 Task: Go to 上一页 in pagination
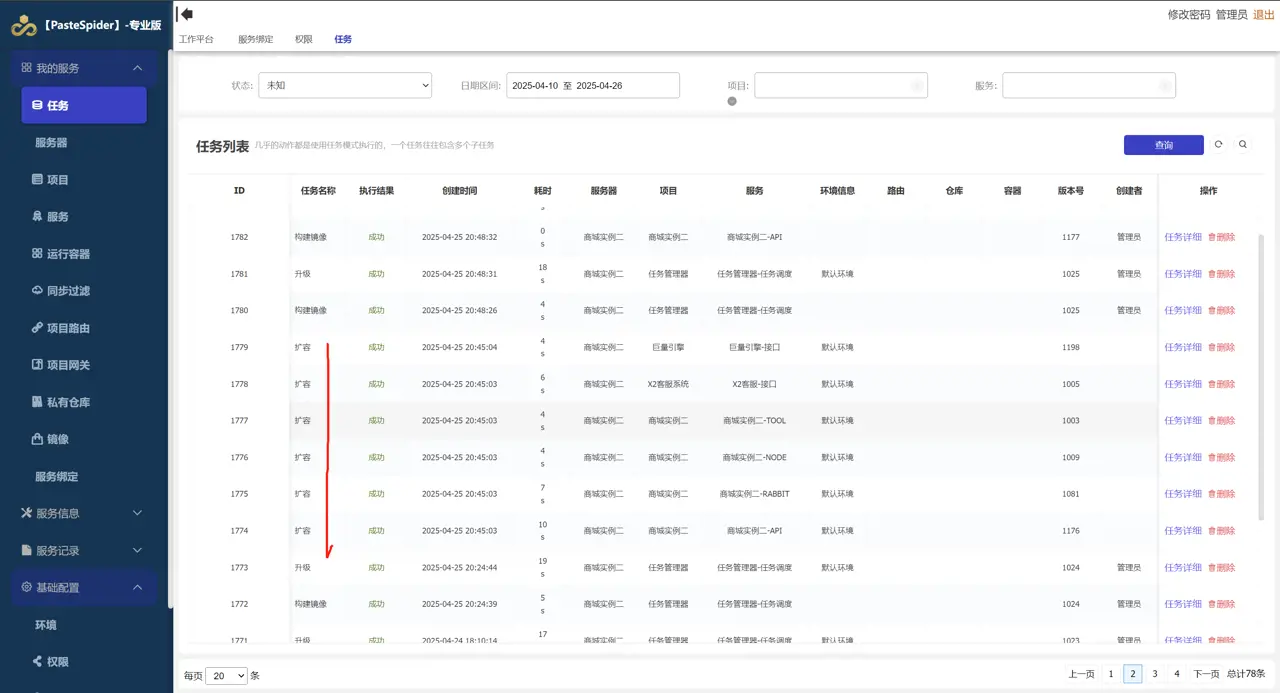coord(1081,674)
